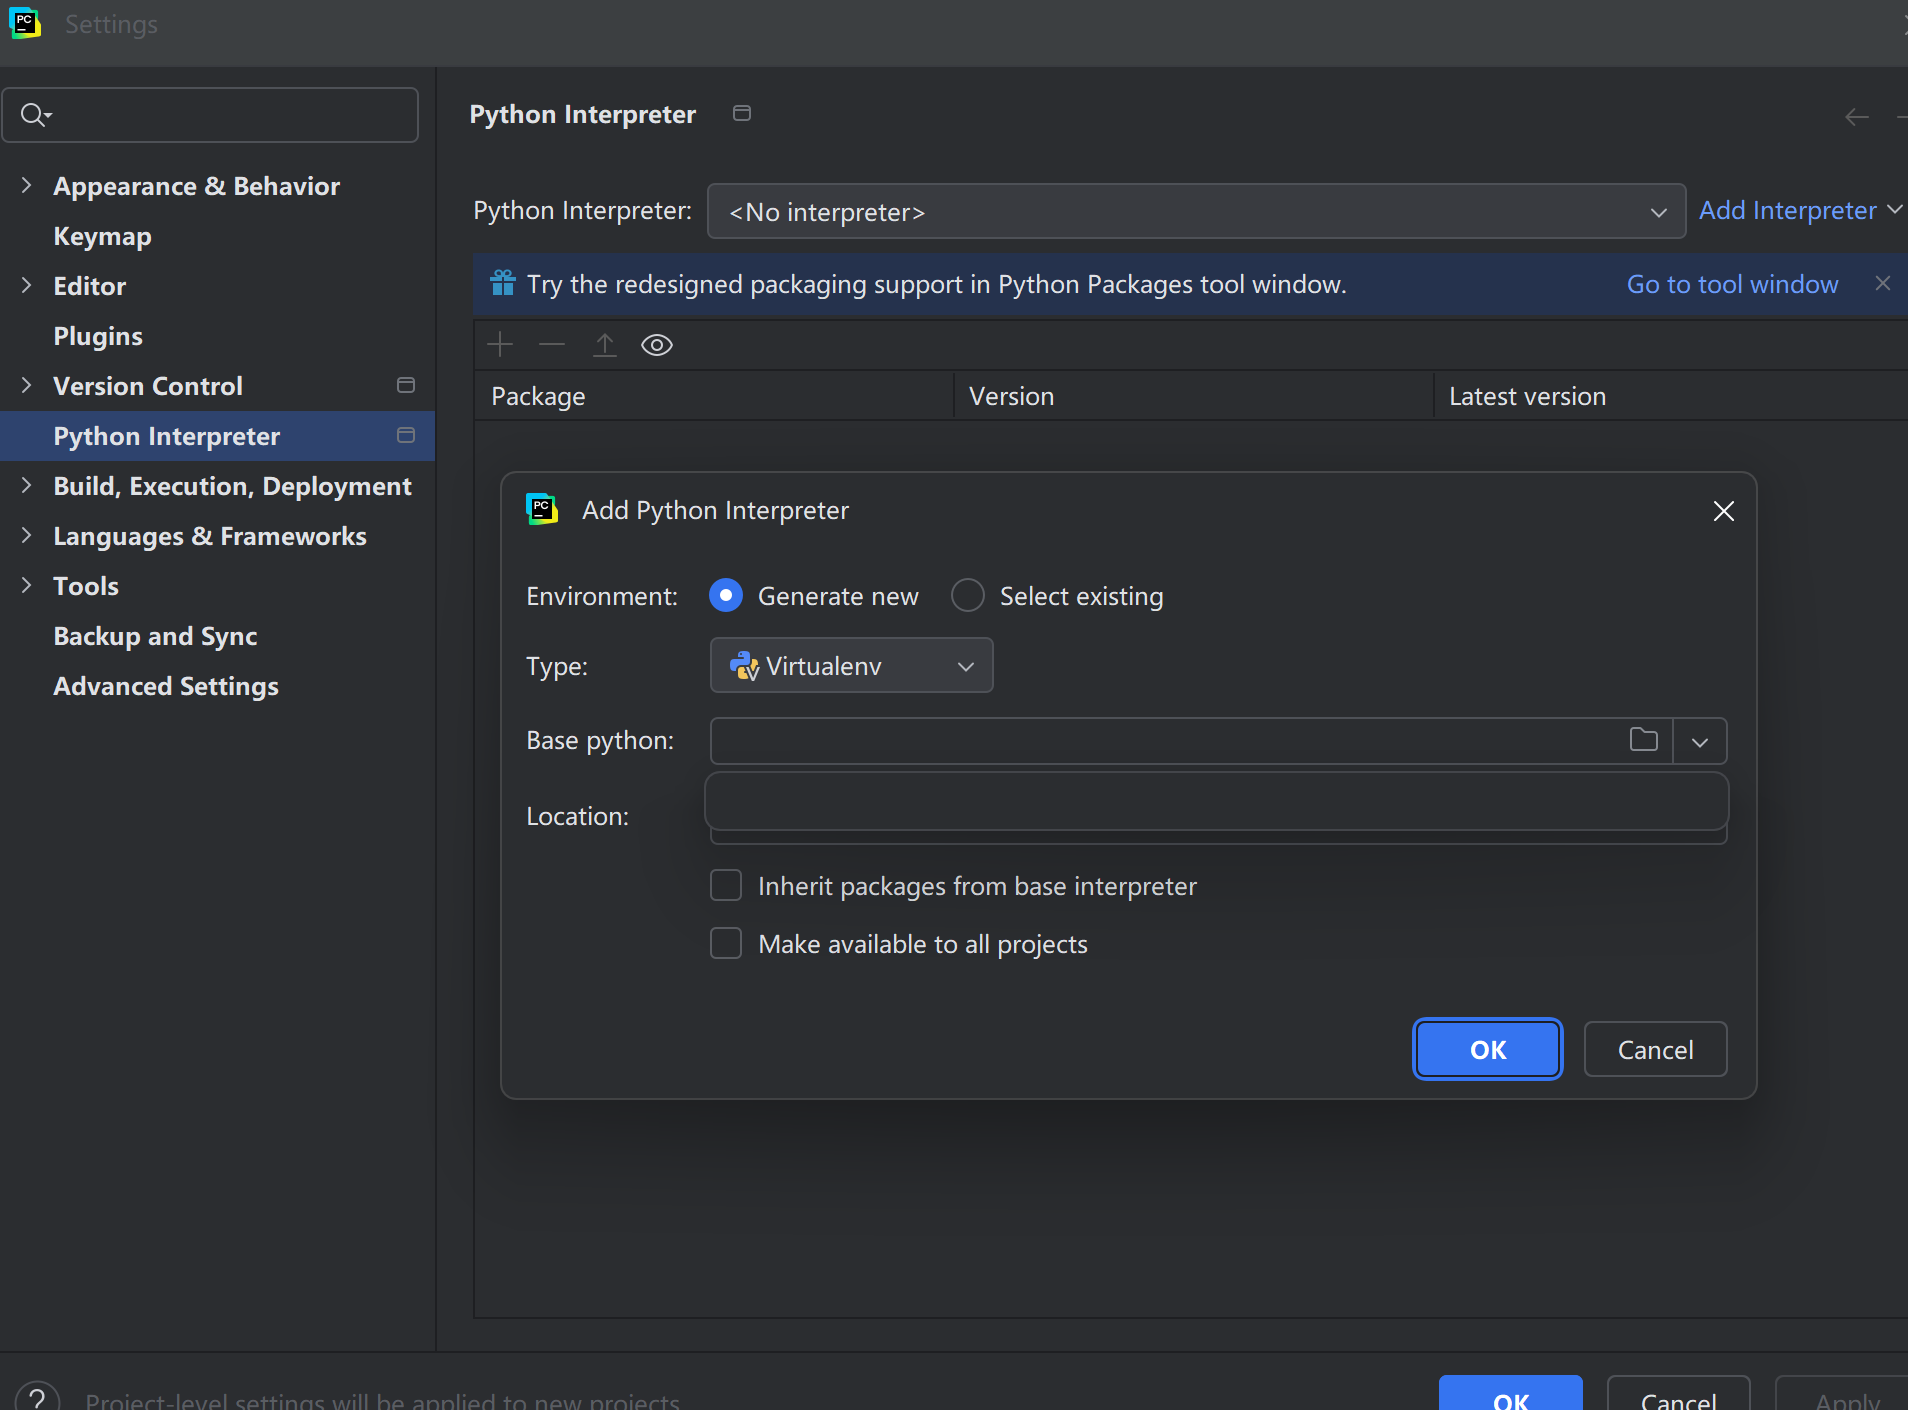This screenshot has width=1908, height=1410.
Task: Click the minus uninstall package icon
Action: [552, 345]
